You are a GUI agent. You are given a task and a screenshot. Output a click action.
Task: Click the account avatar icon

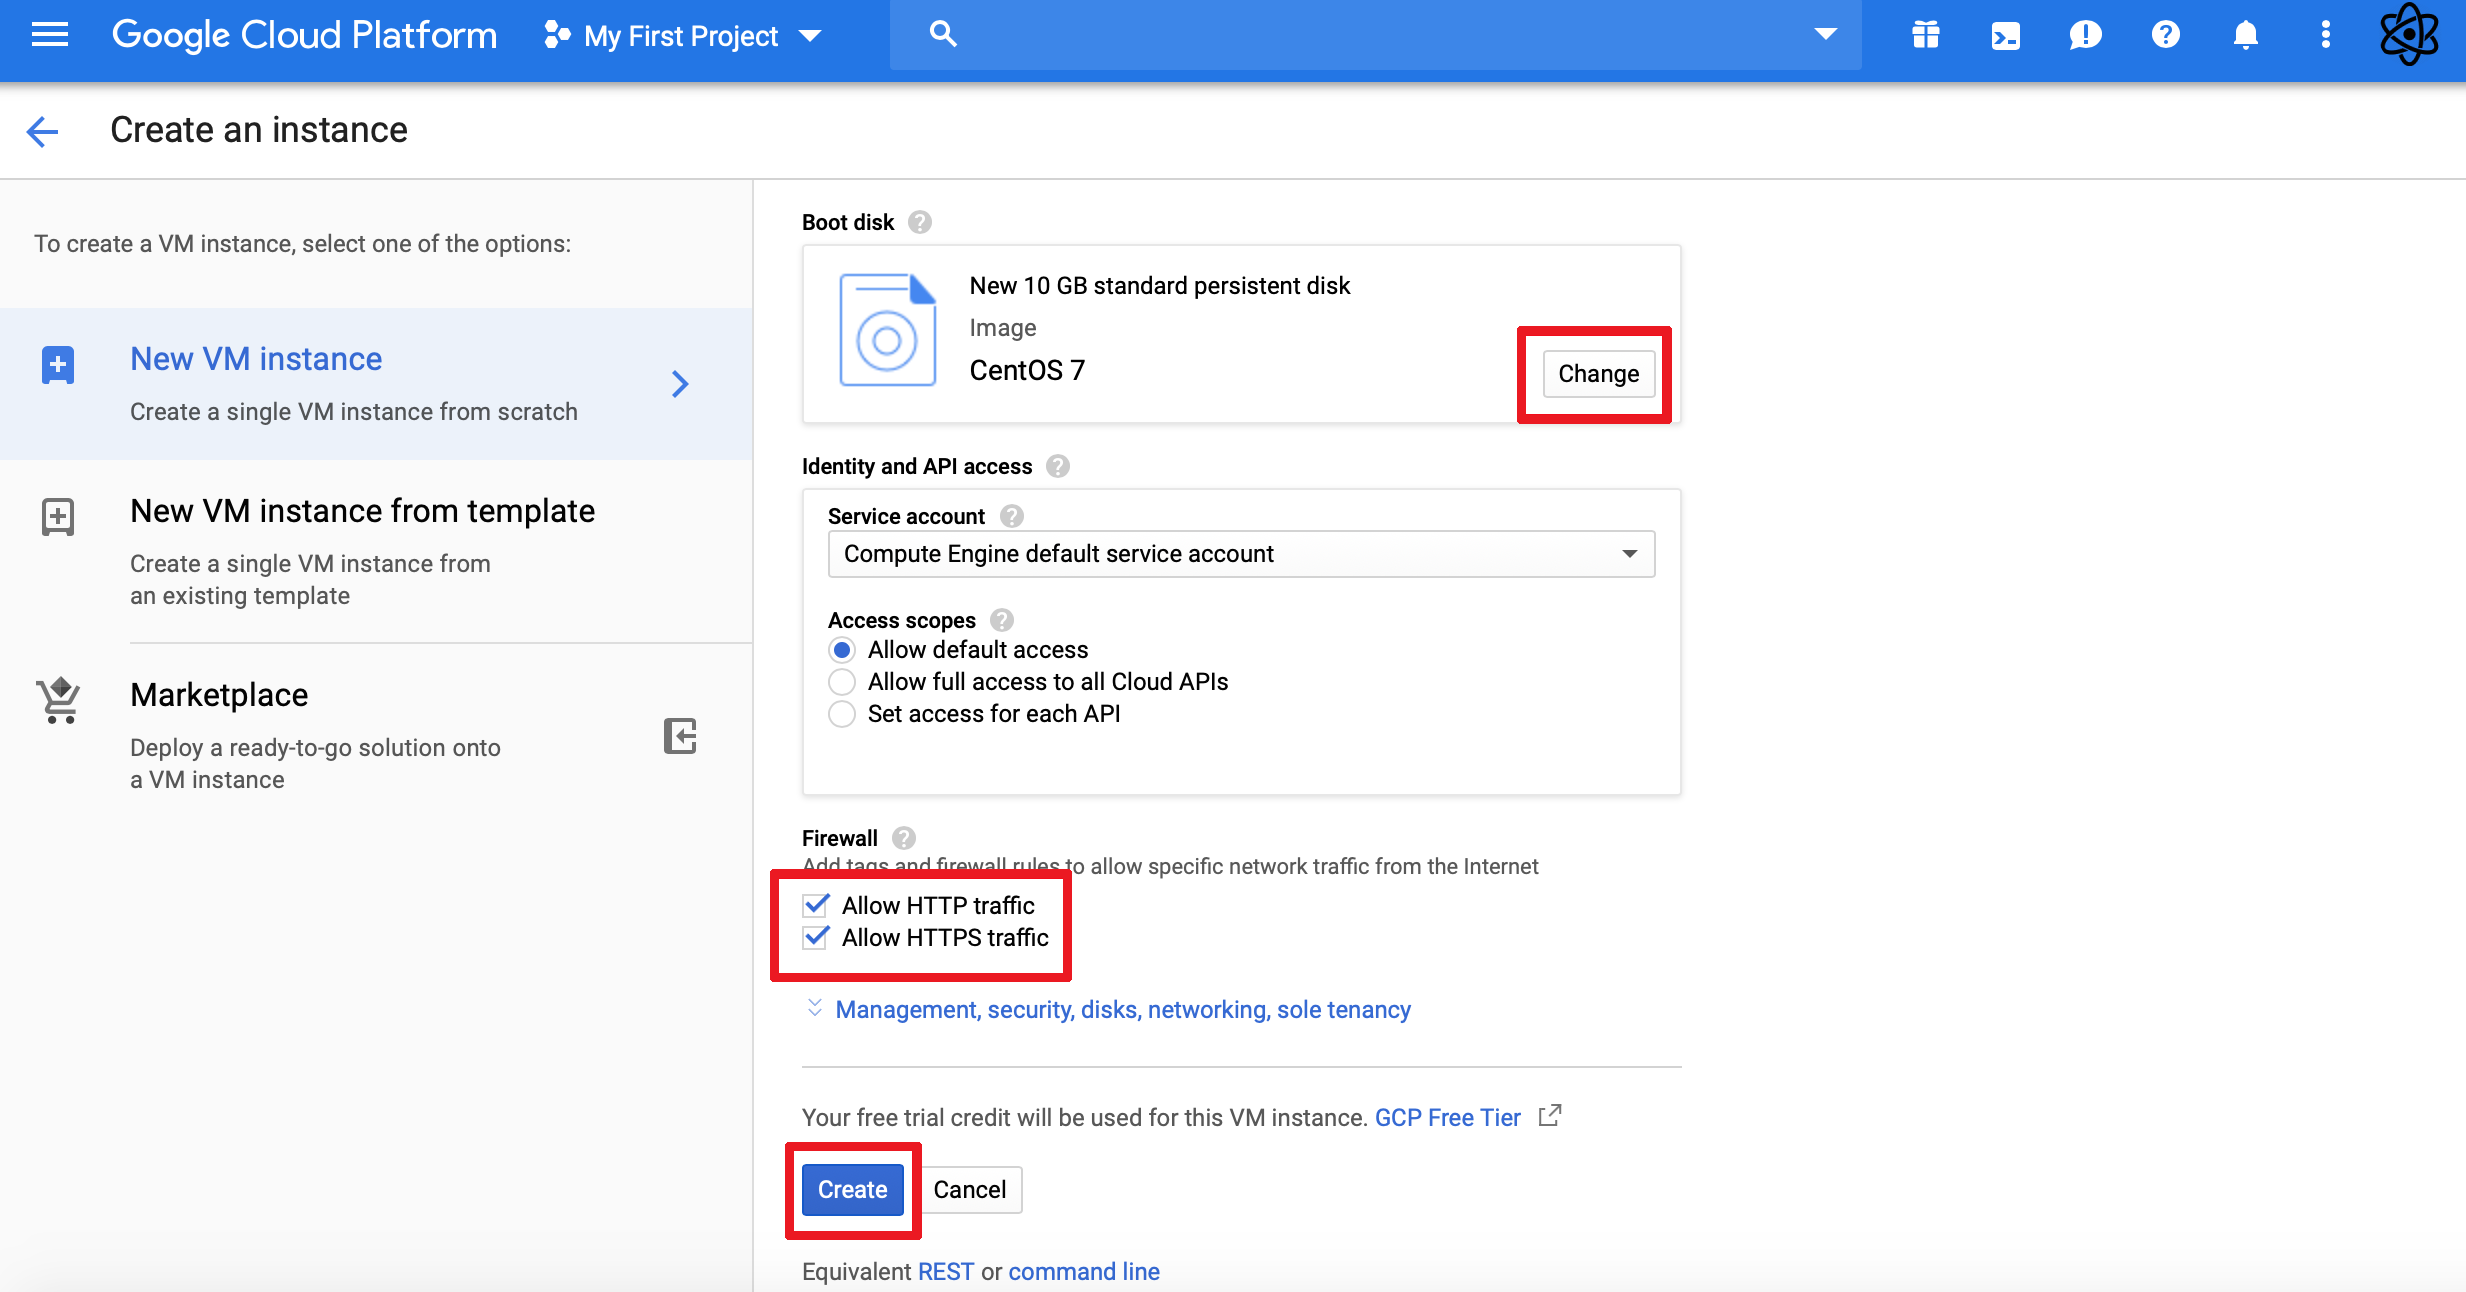click(2410, 35)
